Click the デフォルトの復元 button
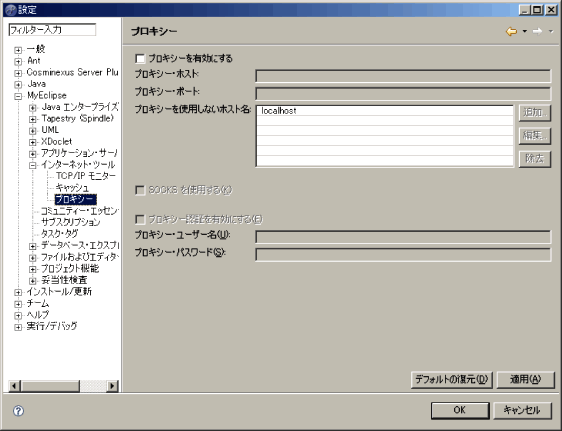Screen dimensions: 562x431 coord(452,379)
